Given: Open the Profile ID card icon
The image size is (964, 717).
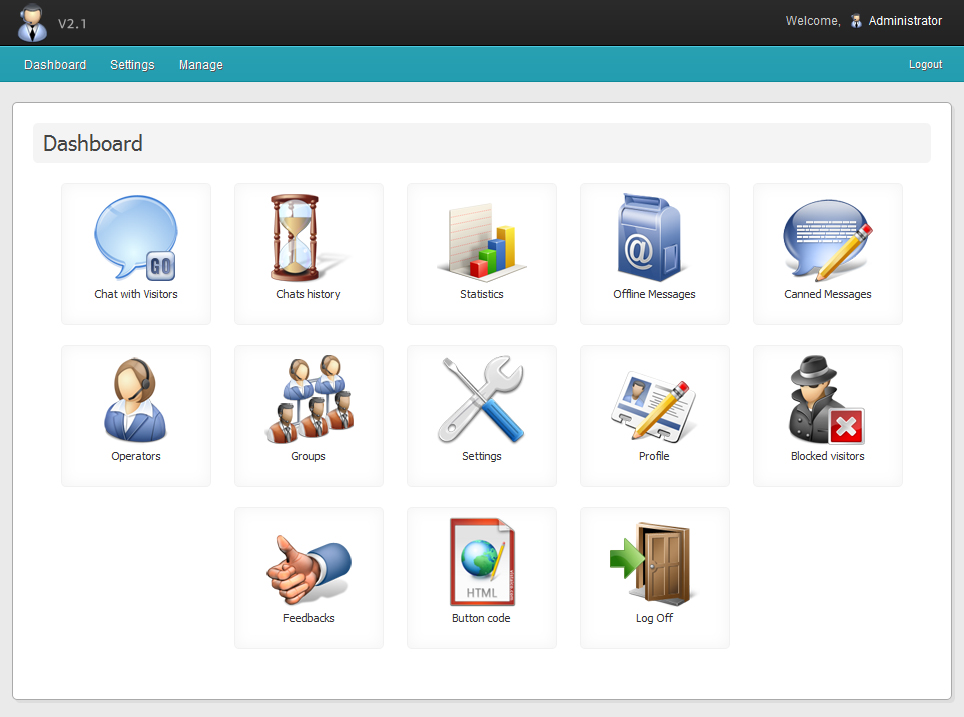Looking at the screenshot, I should click(654, 406).
